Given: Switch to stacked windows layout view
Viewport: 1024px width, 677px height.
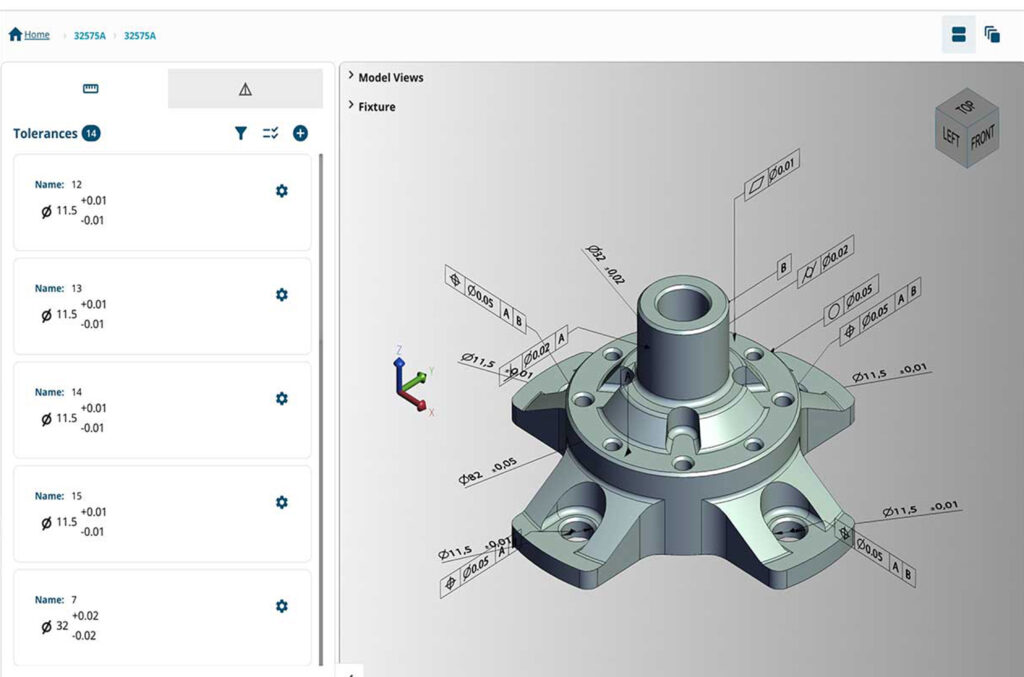Looking at the screenshot, I should [x=992, y=35].
